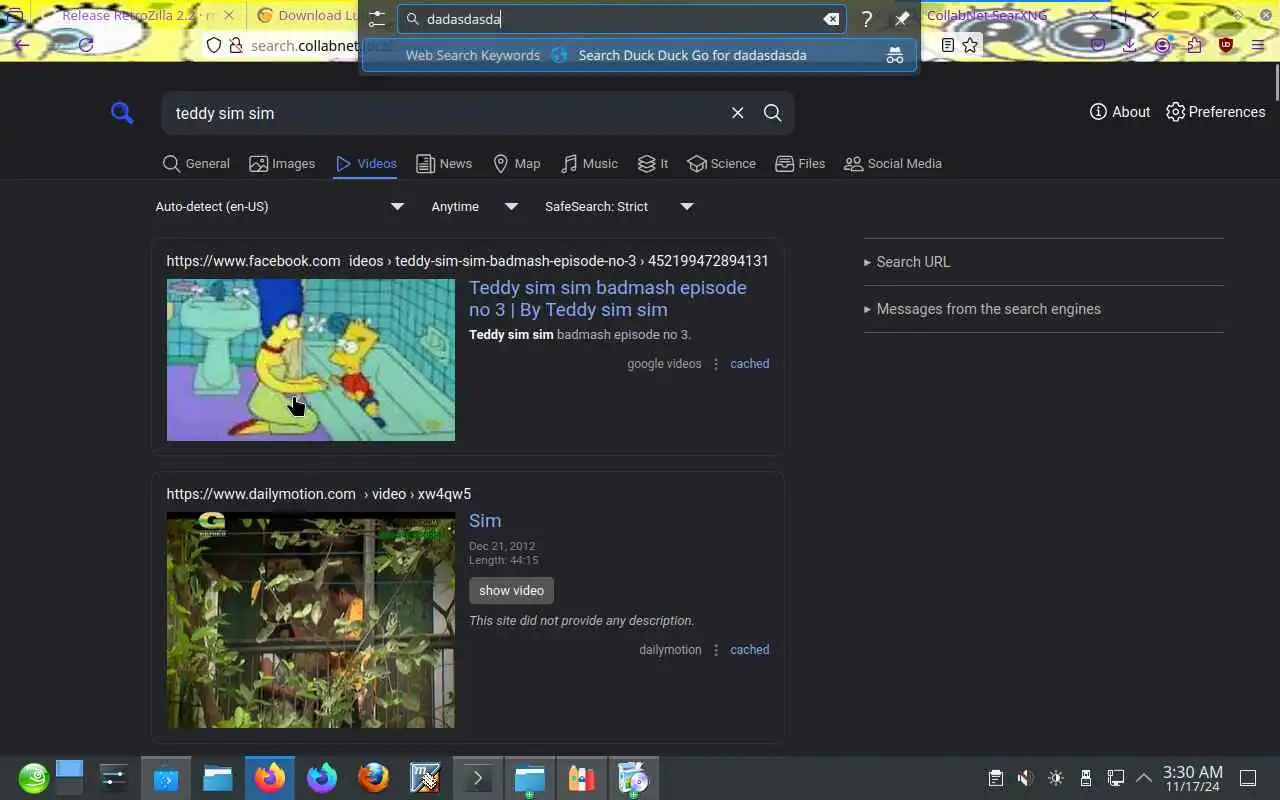Open search Preferences
This screenshot has height=800, width=1280.
pos(1216,112)
